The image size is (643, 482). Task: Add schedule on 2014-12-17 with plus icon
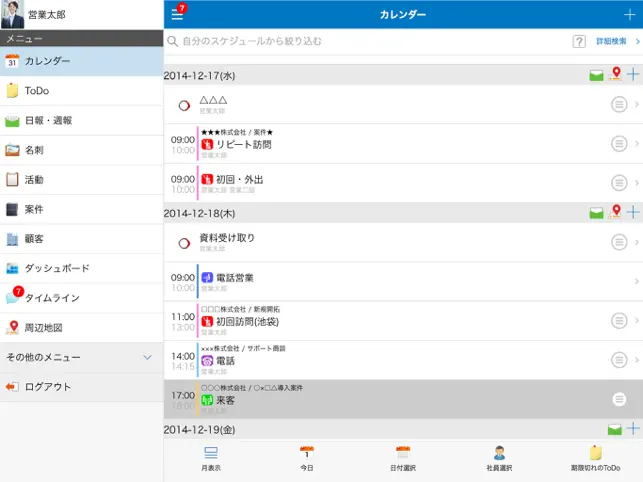pyautogui.click(x=633, y=74)
